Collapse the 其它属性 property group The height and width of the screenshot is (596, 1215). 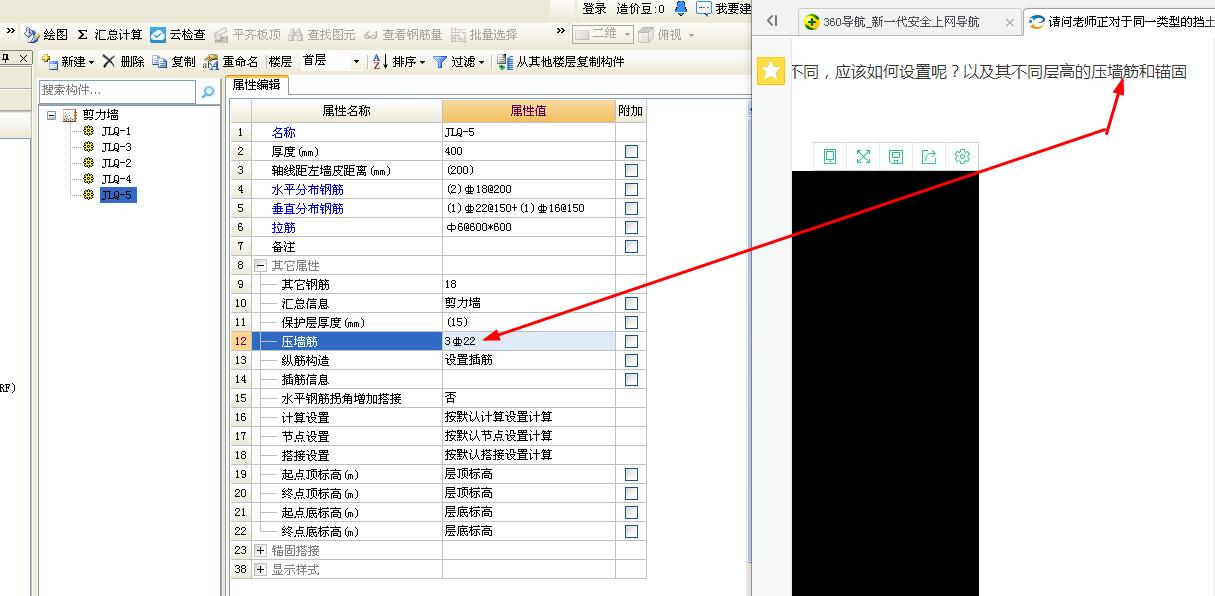[x=261, y=266]
